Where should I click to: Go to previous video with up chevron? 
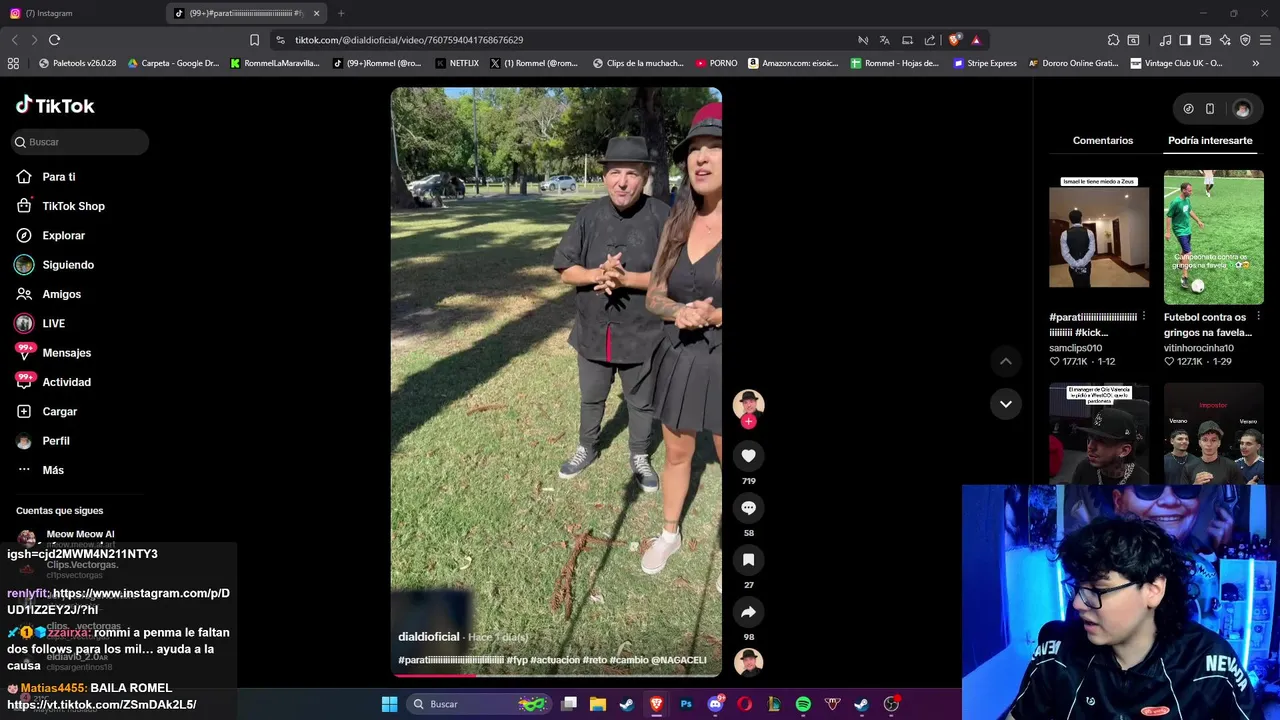(x=1006, y=361)
